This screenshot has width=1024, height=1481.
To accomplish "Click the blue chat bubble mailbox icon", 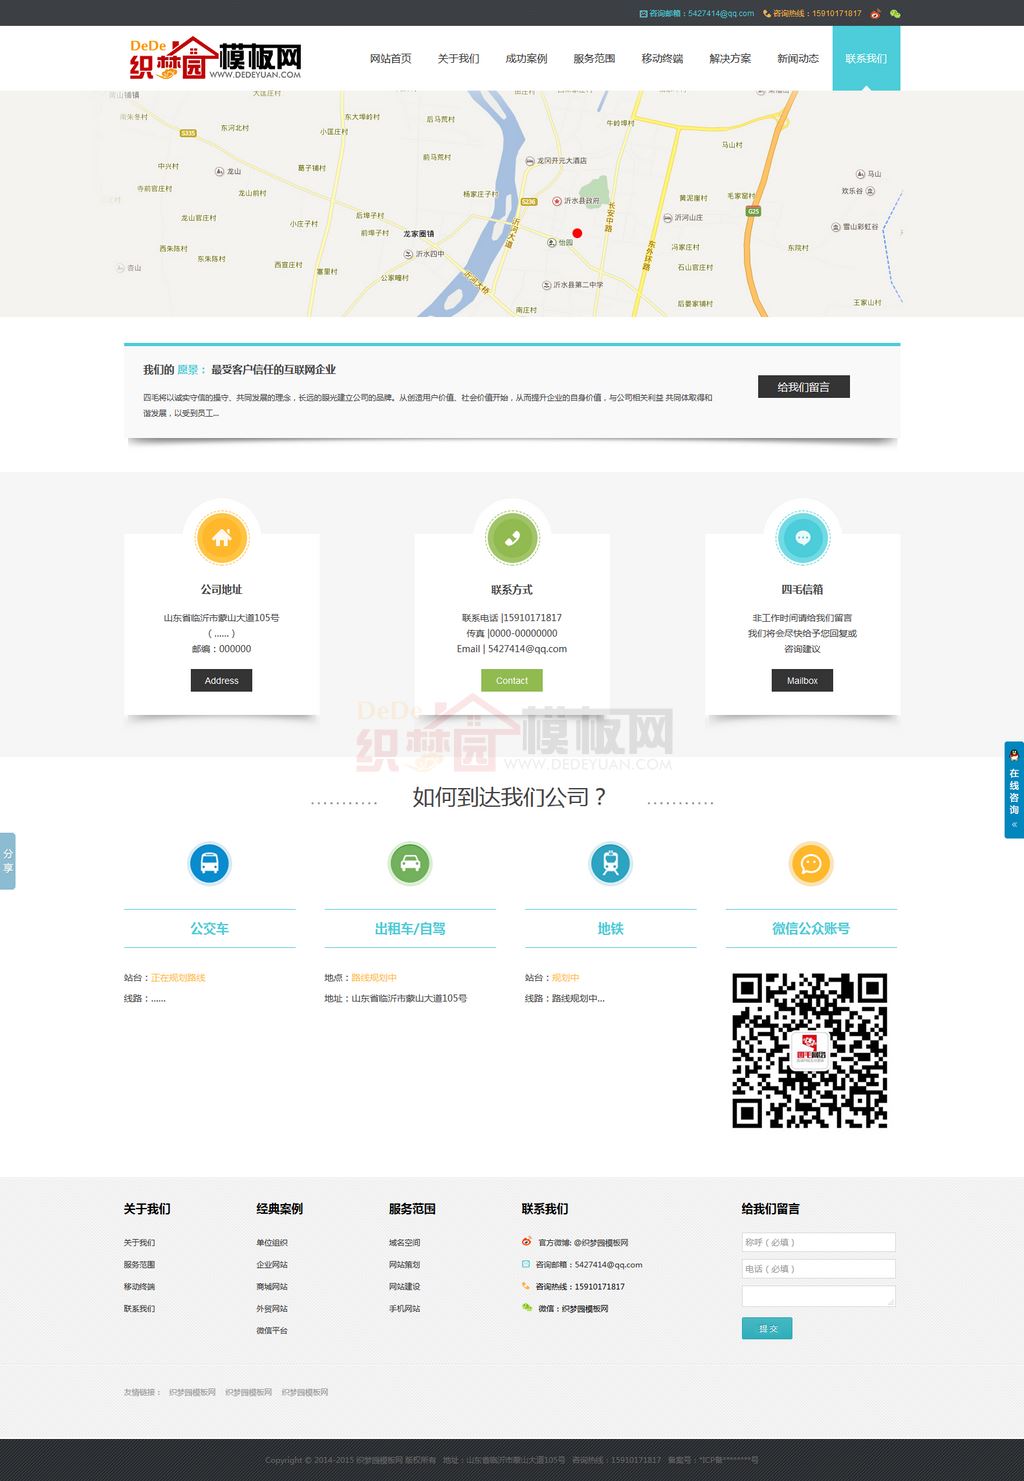I will point(802,538).
